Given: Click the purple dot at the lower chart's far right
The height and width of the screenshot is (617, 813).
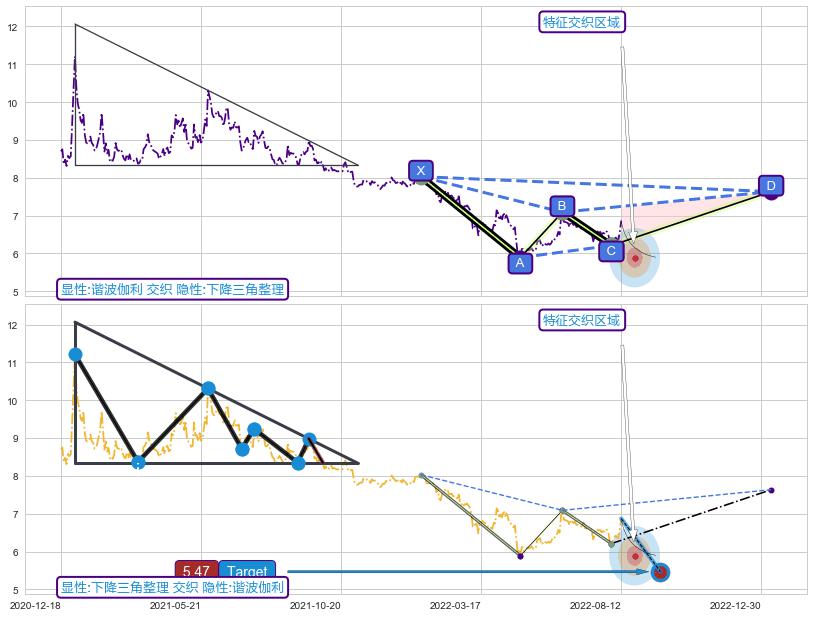Looking at the screenshot, I should pos(771,490).
